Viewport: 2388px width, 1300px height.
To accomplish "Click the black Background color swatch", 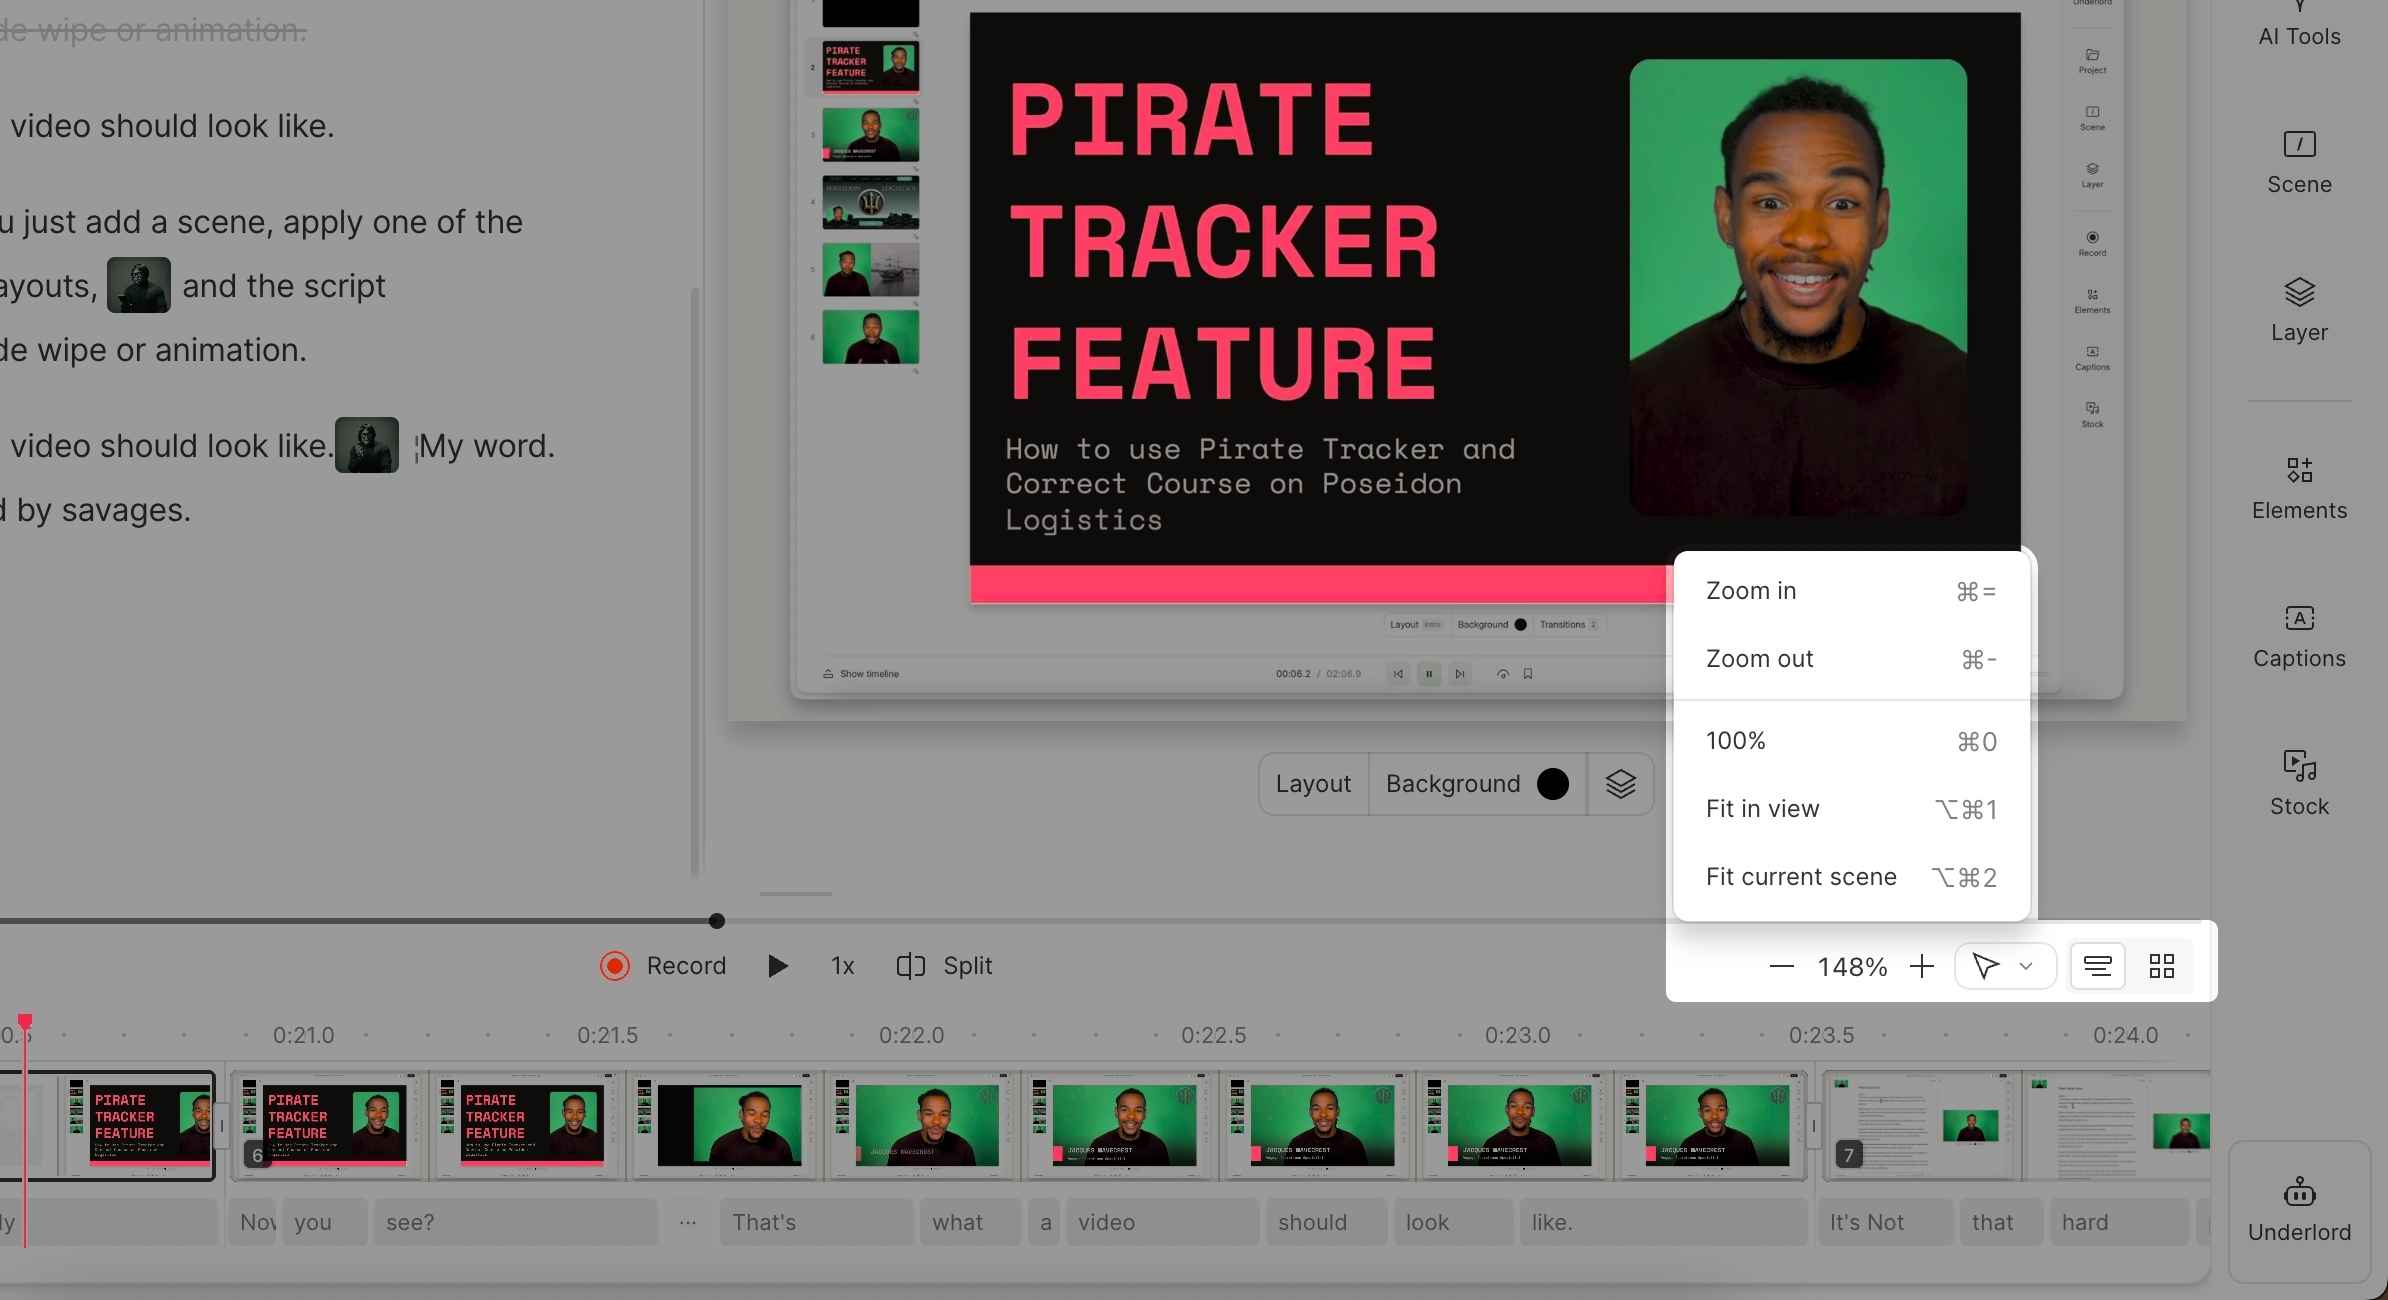I will click(1552, 784).
